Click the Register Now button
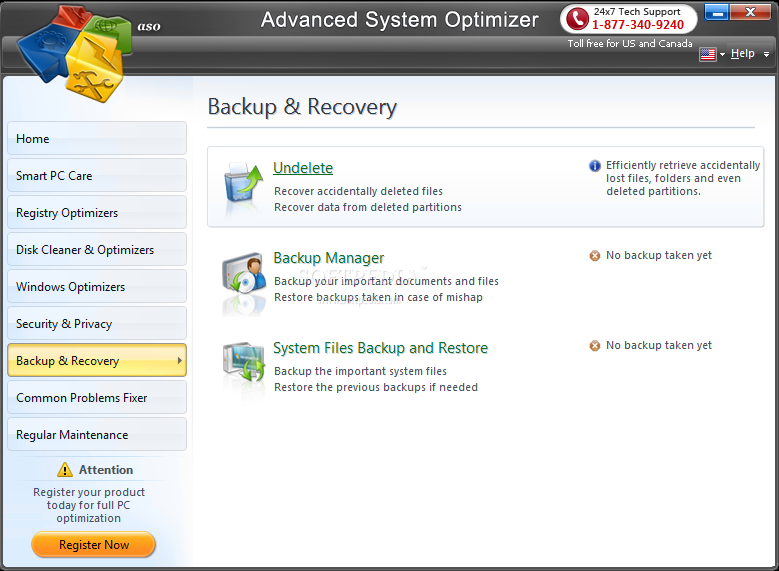The width and height of the screenshot is (779, 571). (x=93, y=544)
